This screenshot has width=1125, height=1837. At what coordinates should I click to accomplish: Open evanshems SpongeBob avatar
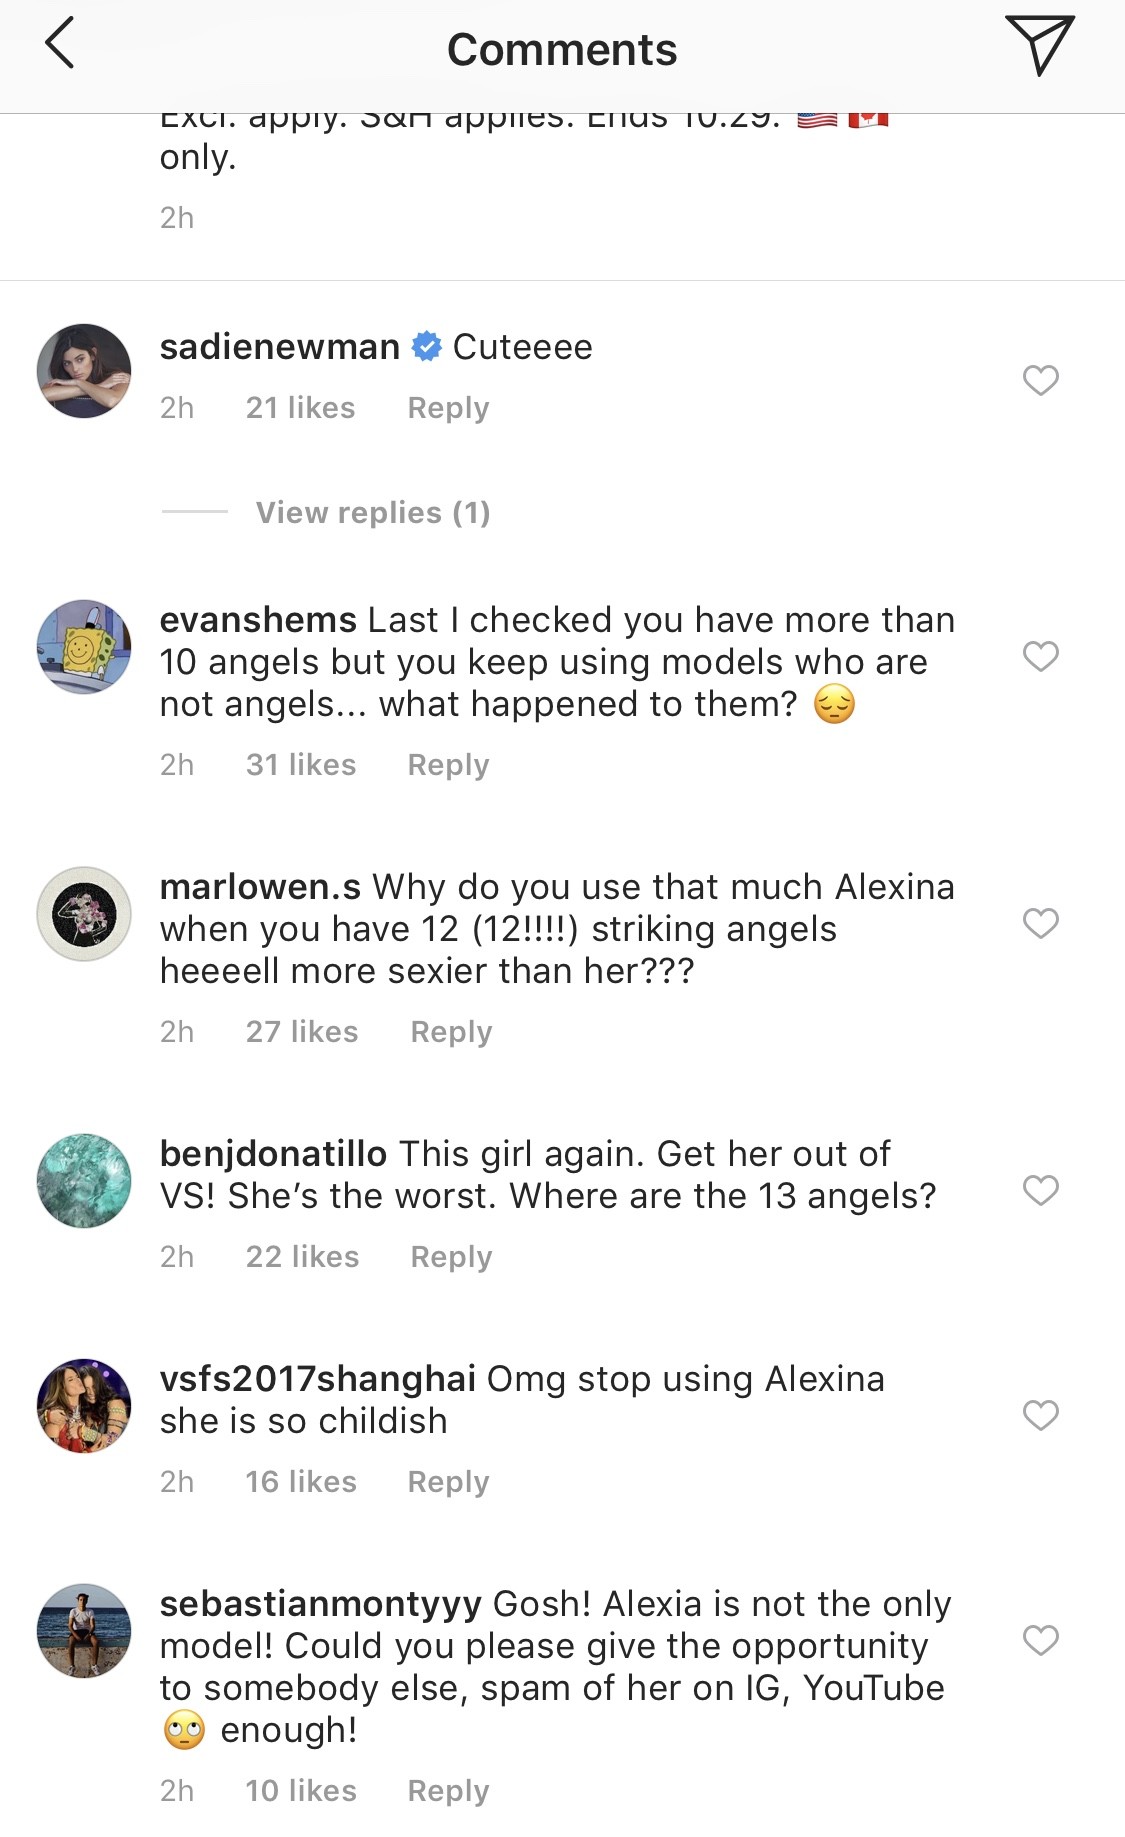pos(84,646)
